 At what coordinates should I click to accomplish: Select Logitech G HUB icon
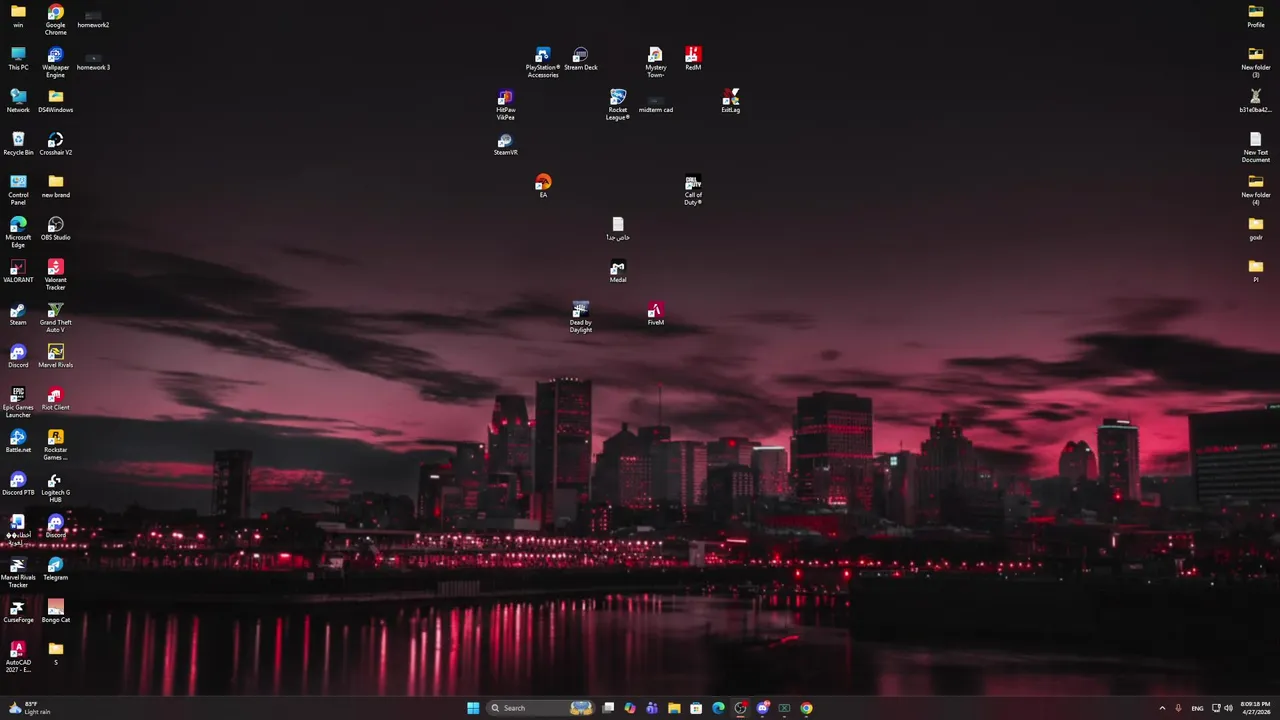click(56, 486)
